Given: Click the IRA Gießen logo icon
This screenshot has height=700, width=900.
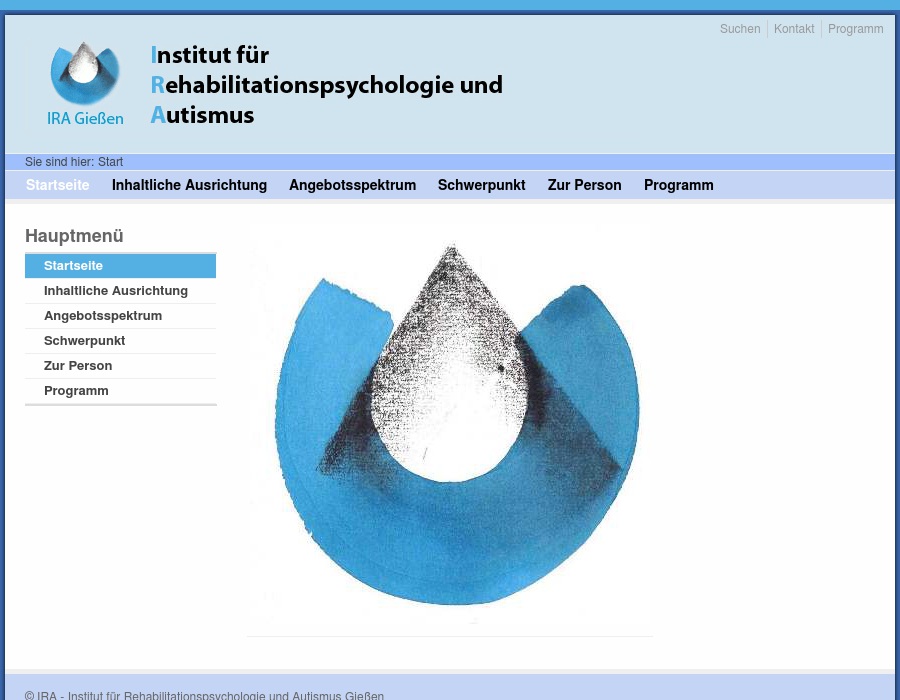Looking at the screenshot, I should click(x=85, y=83).
